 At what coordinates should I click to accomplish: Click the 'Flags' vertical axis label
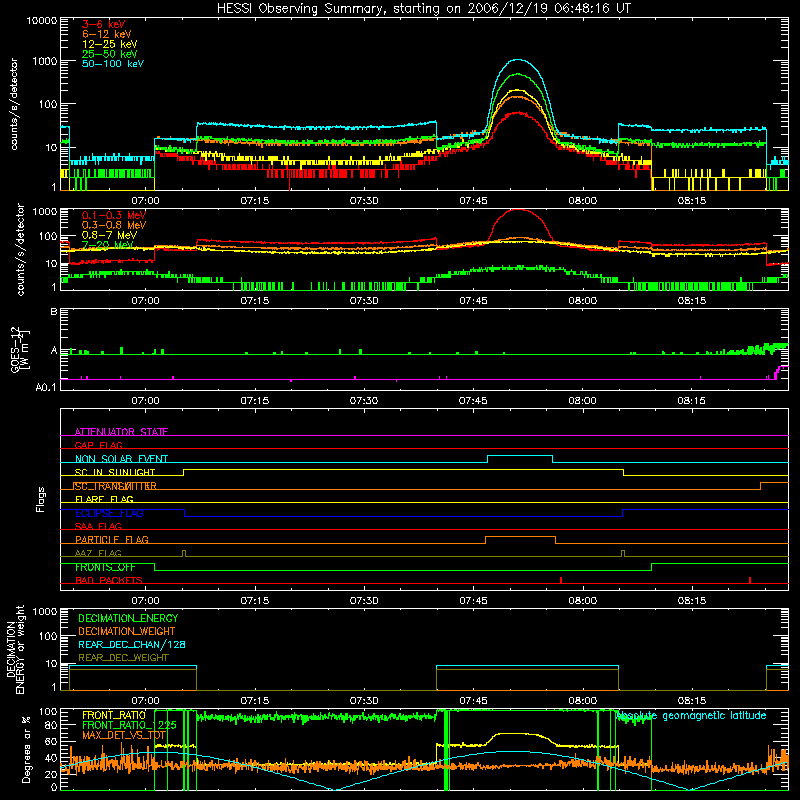41,499
